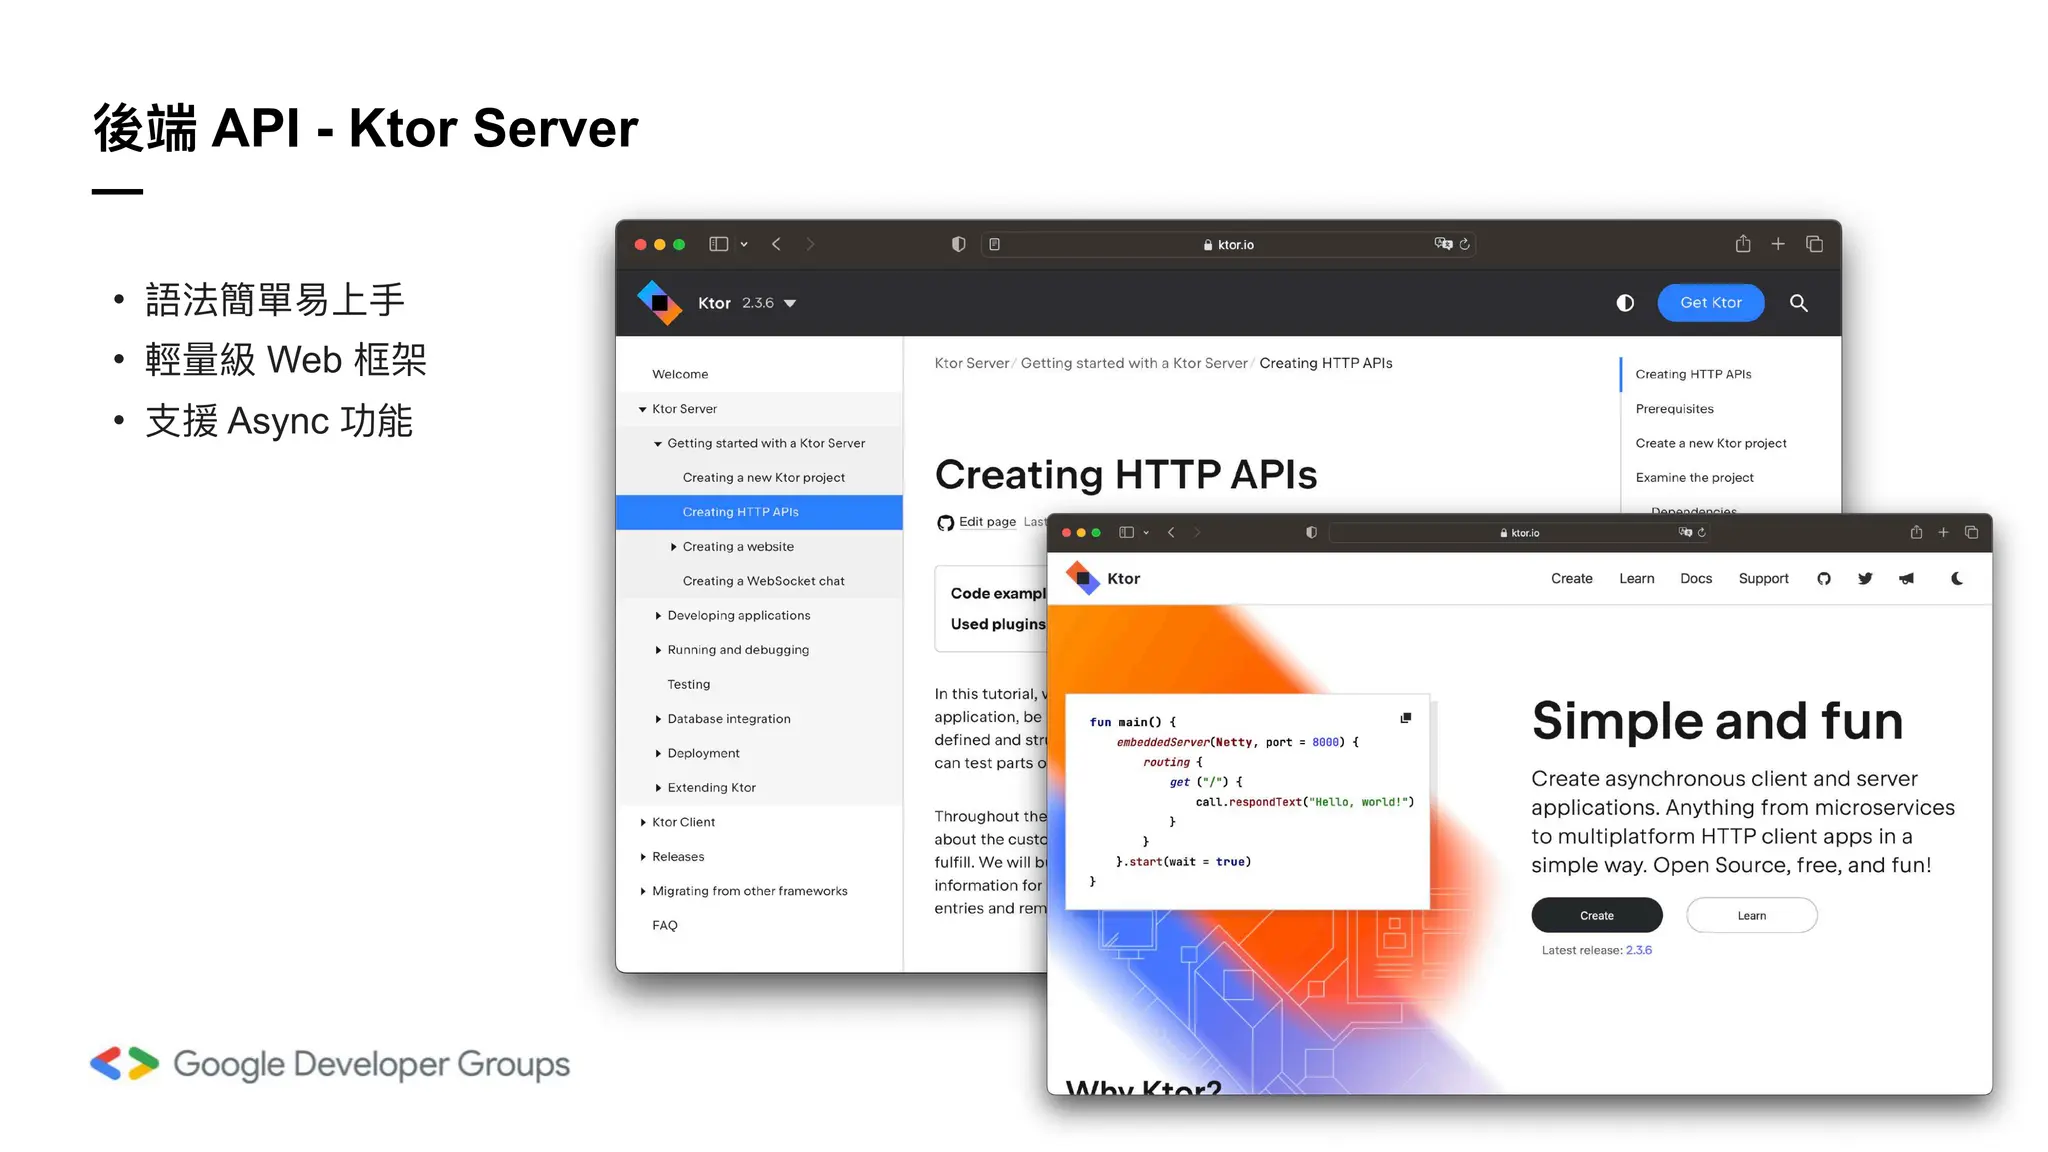This screenshot has height=1152, width=2048.
Task: Reload the page in front Safari window
Action: coord(1701,532)
